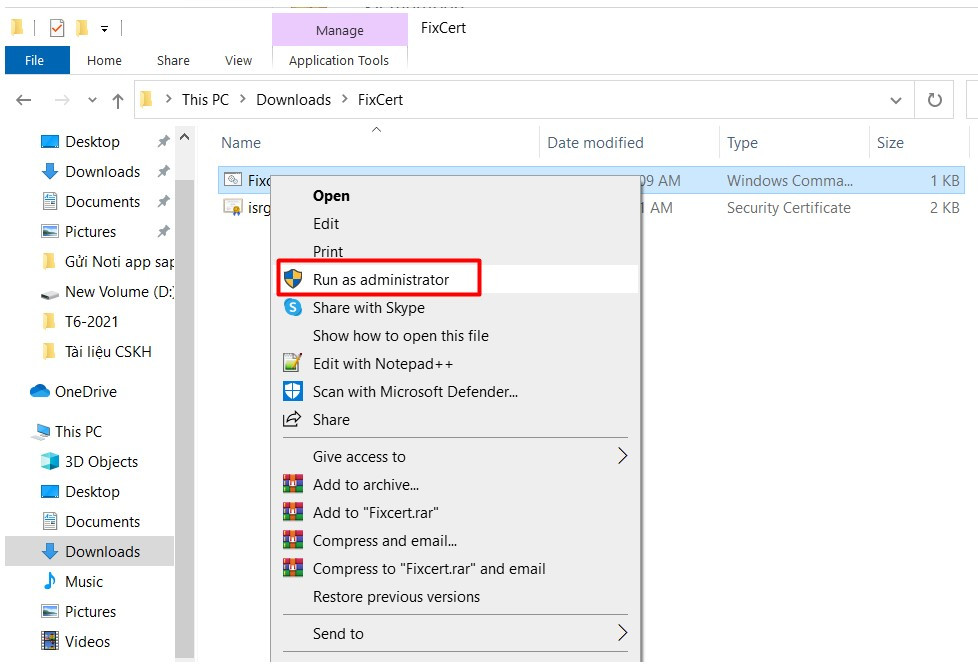Viewport: 978px width, 671px height.
Task: Click FixCert in the address bar
Action: click(380, 100)
